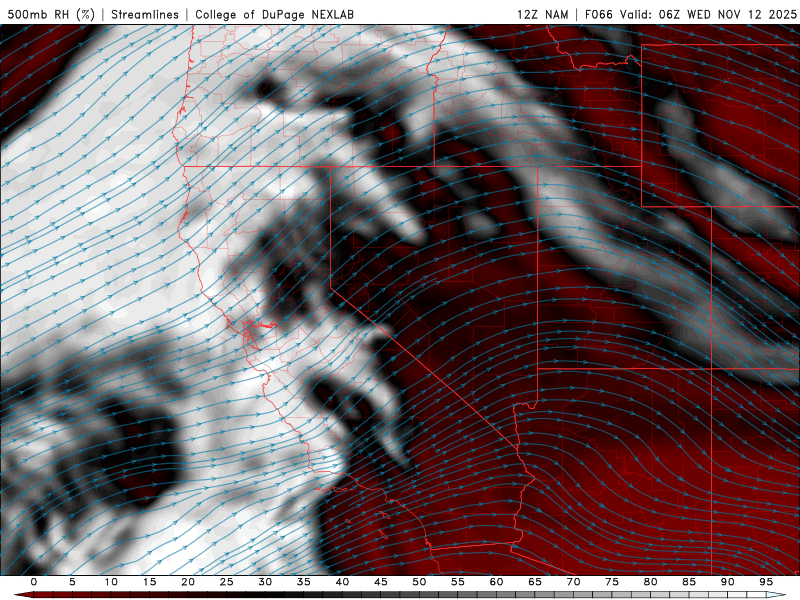Click the colorbar label "35"
This screenshot has height=600, width=800.
pyautogui.click(x=303, y=582)
